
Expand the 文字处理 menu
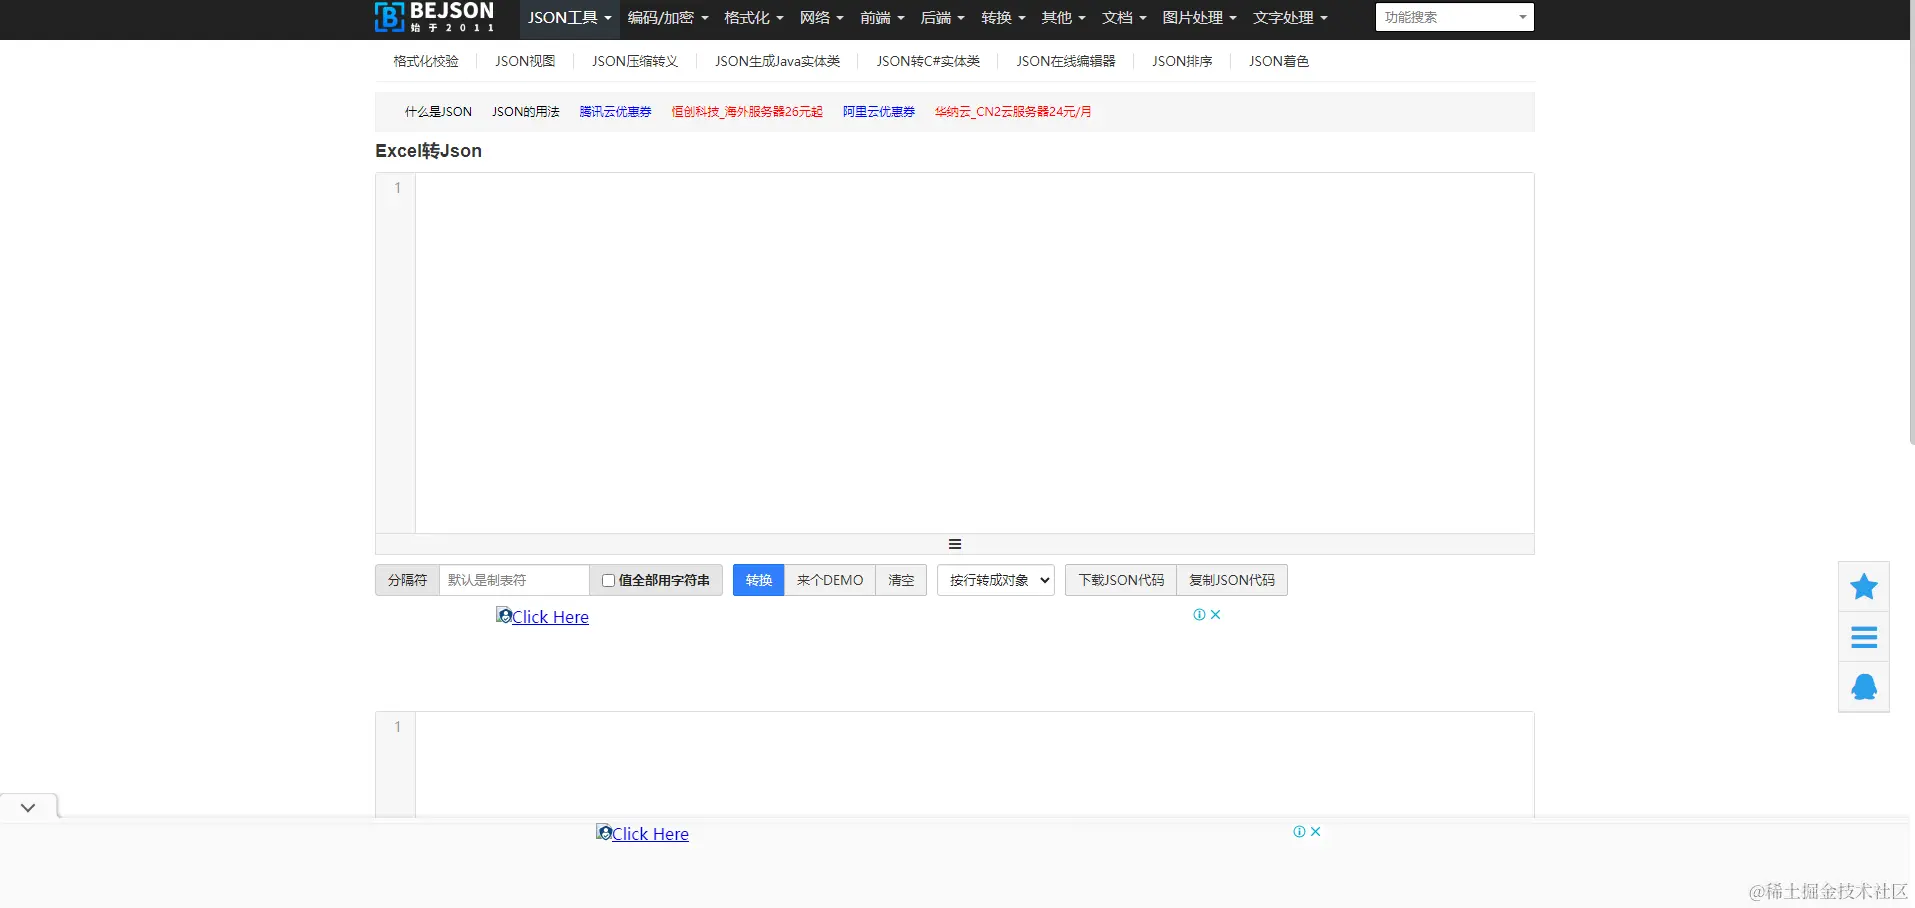tap(1290, 18)
